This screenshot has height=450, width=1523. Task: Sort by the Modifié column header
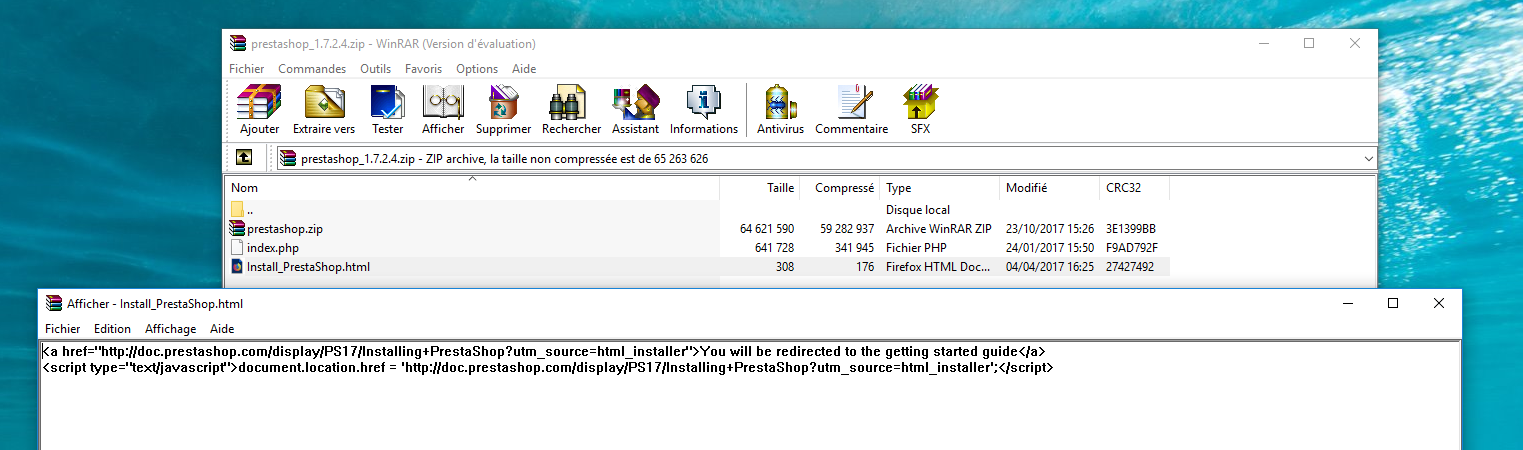click(x=1051, y=188)
